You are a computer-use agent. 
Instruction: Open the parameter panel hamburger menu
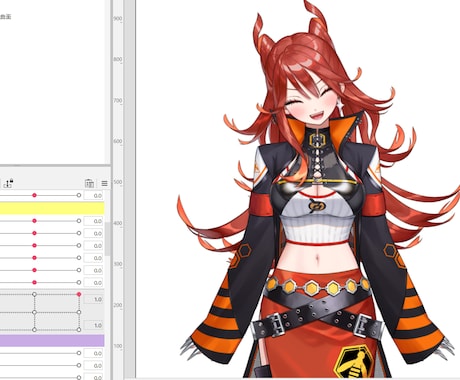pos(104,183)
